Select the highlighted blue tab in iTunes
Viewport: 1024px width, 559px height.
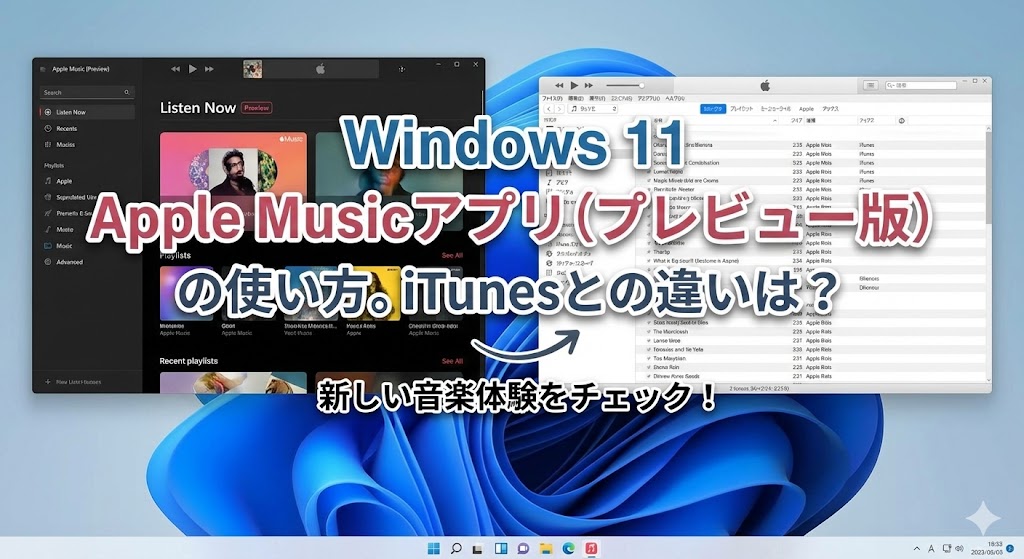[712, 109]
